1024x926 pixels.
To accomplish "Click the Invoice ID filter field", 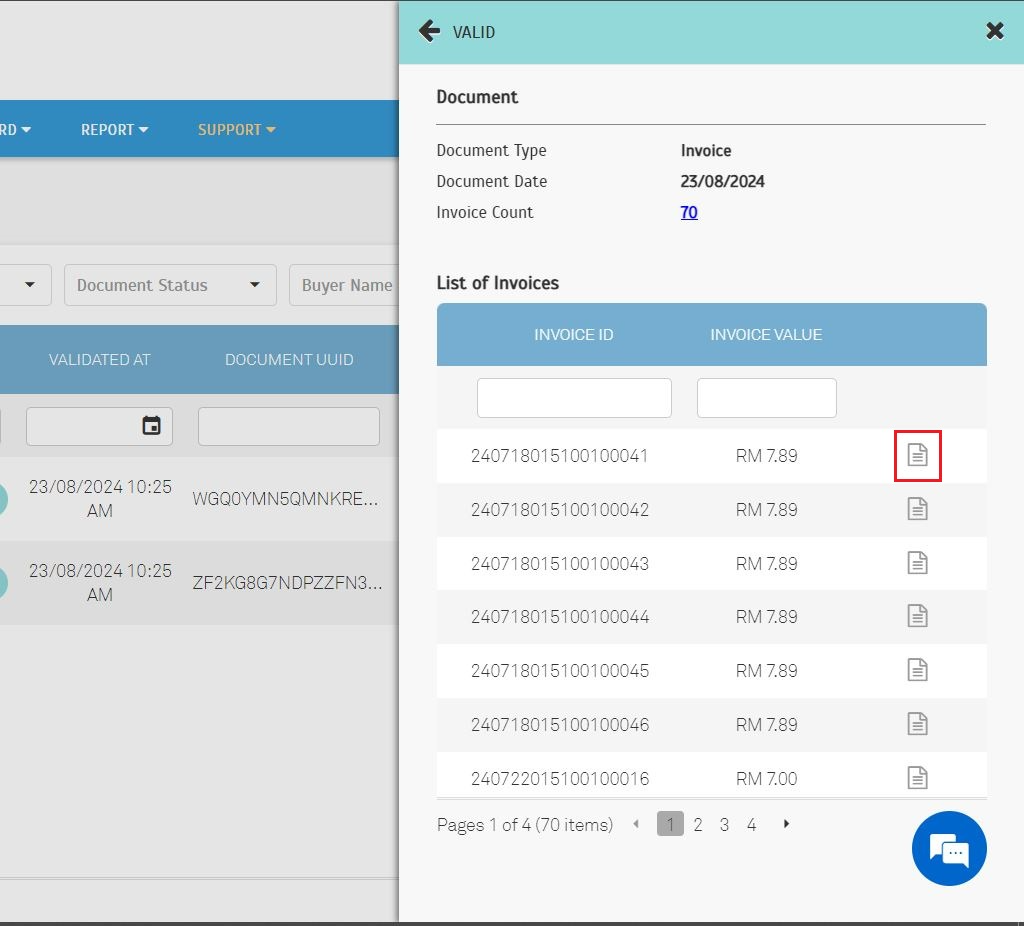I will click(x=574, y=398).
